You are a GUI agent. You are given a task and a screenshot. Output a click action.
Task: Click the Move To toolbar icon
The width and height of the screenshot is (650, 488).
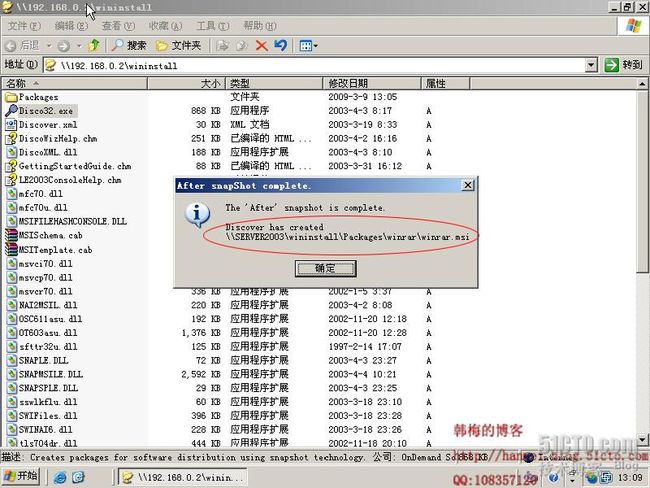point(223,46)
